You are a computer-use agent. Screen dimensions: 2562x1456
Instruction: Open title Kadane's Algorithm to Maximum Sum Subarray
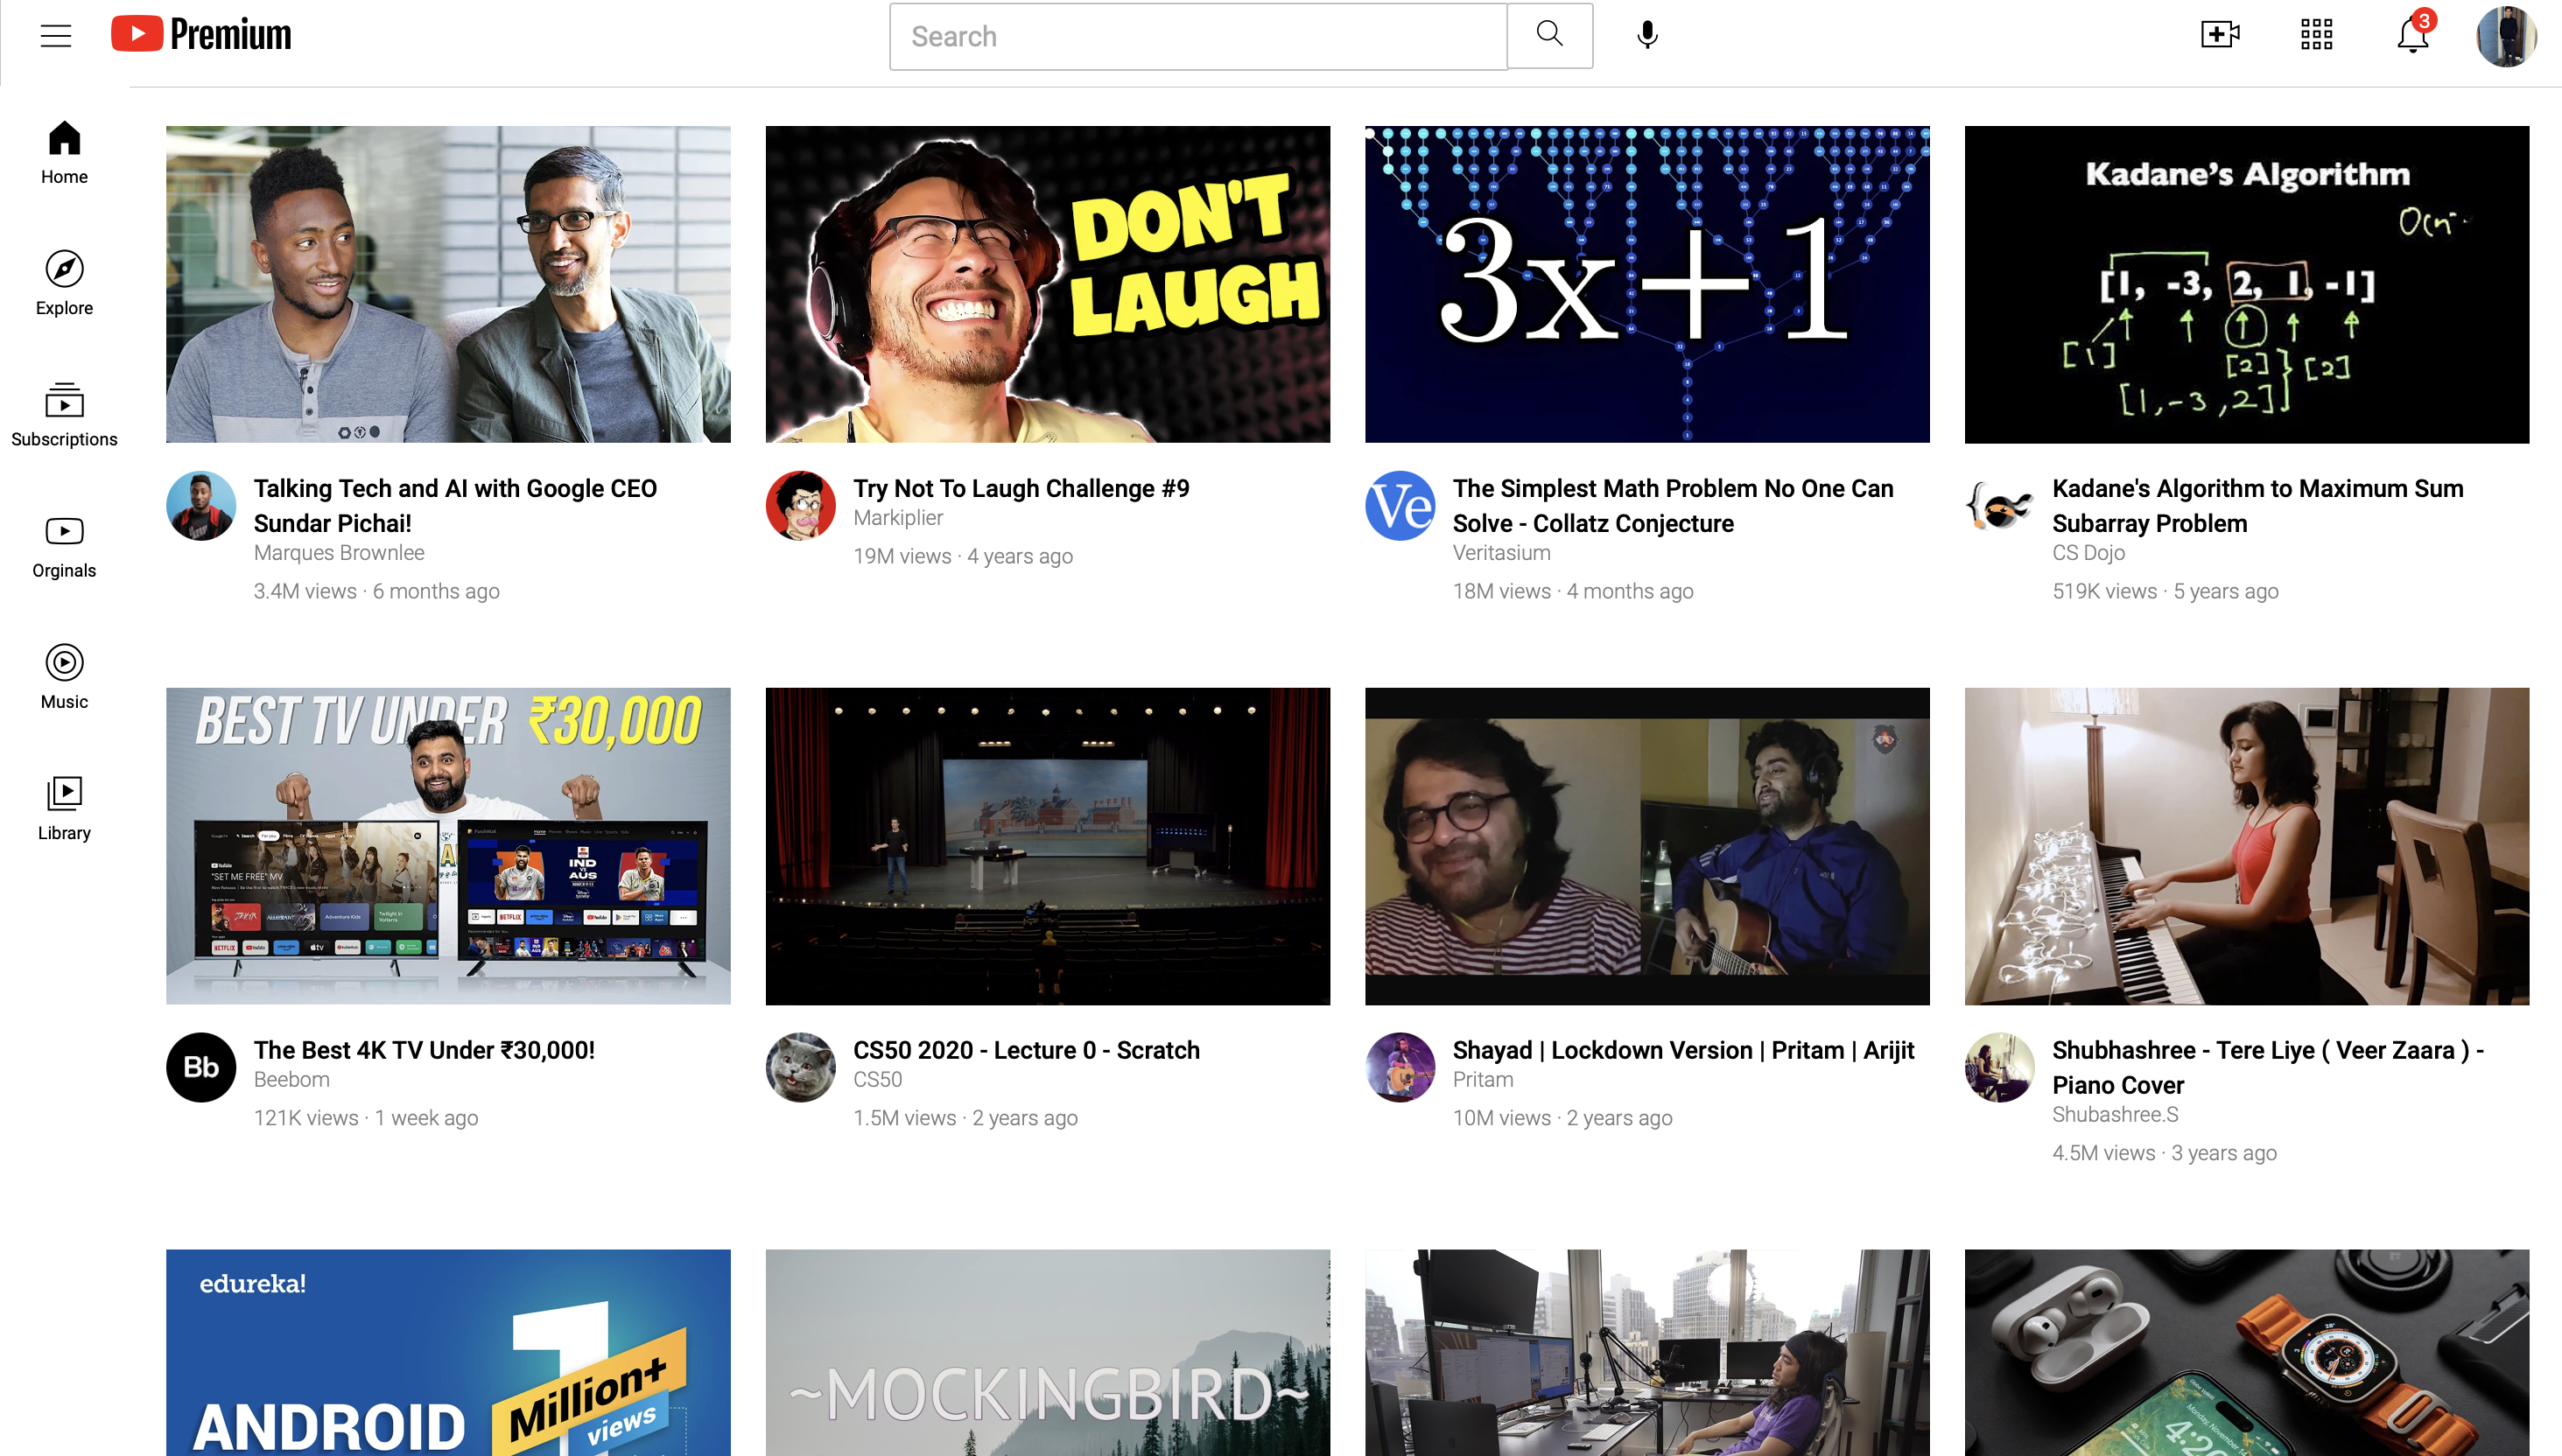[2258, 506]
